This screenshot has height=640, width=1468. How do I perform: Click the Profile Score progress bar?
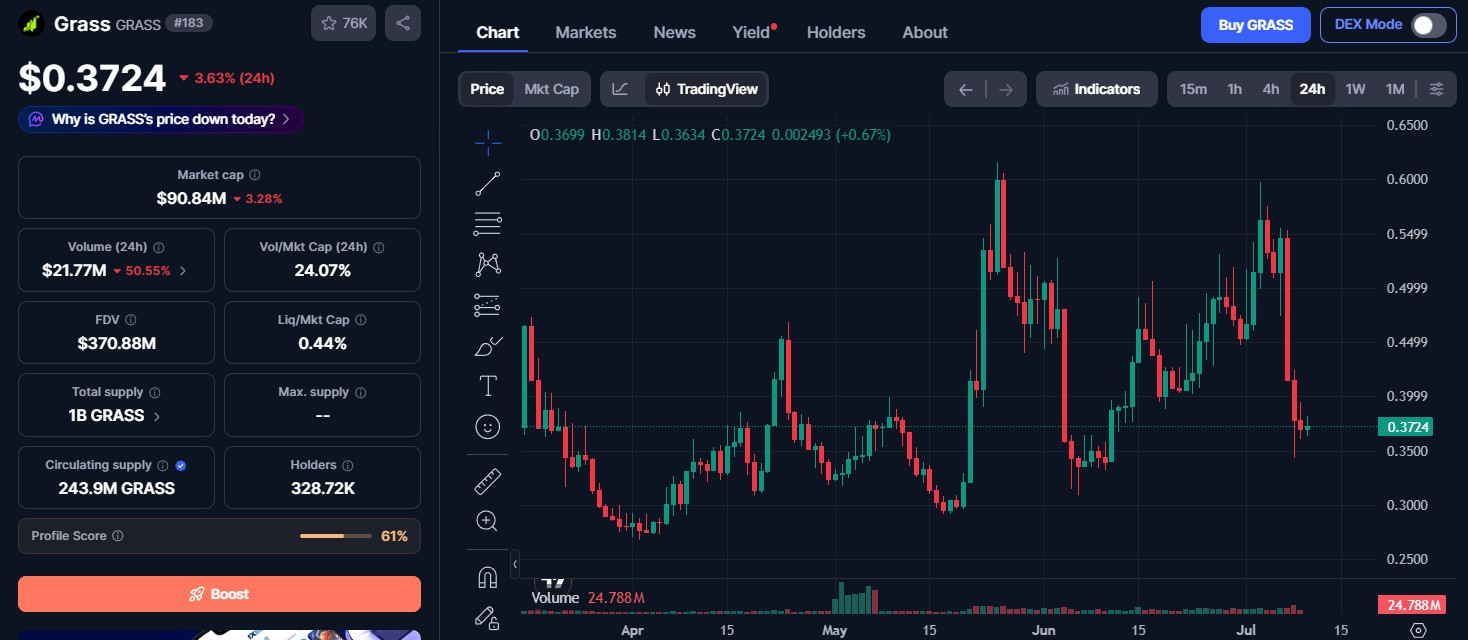(336, 536)
